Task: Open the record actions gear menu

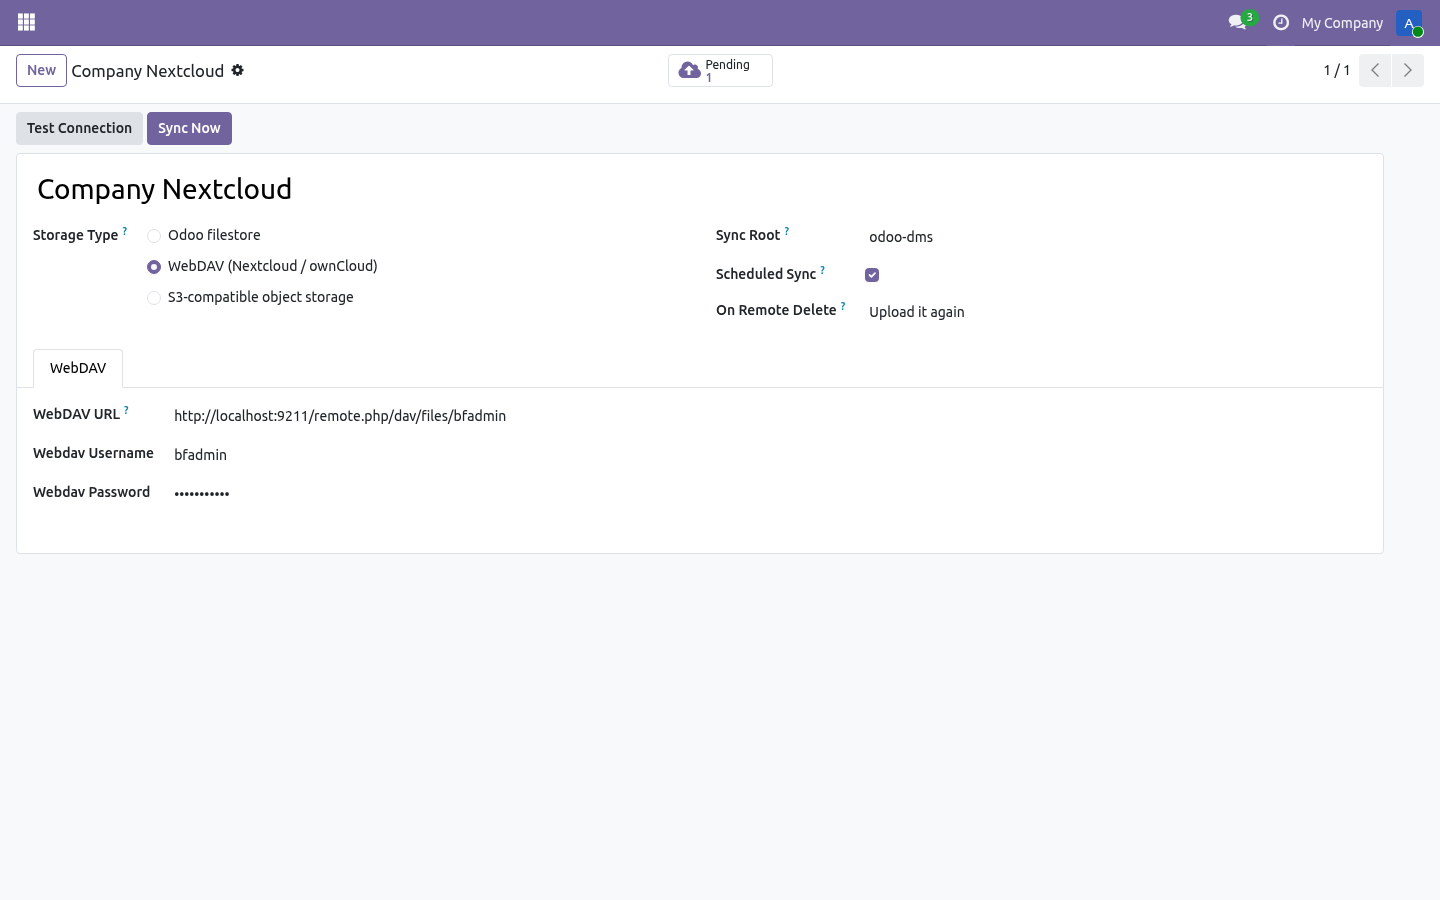Action: [x=238, y=70]
